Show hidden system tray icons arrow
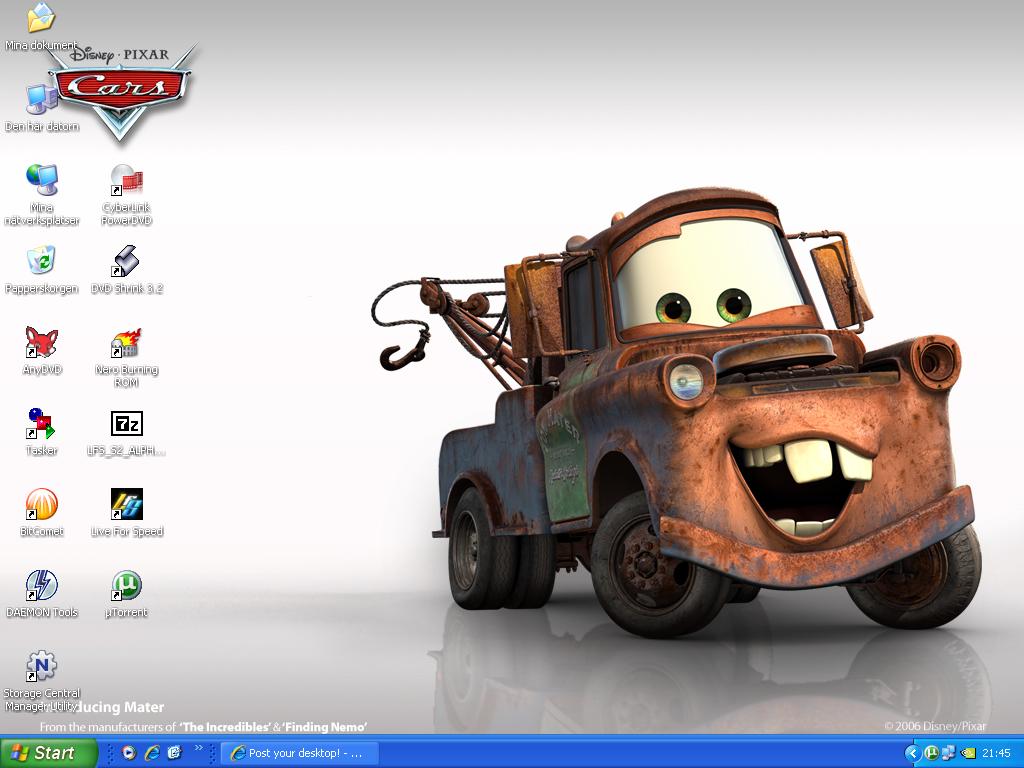The height and width of the screenshot is (768, 1024). tap(912, 753)
